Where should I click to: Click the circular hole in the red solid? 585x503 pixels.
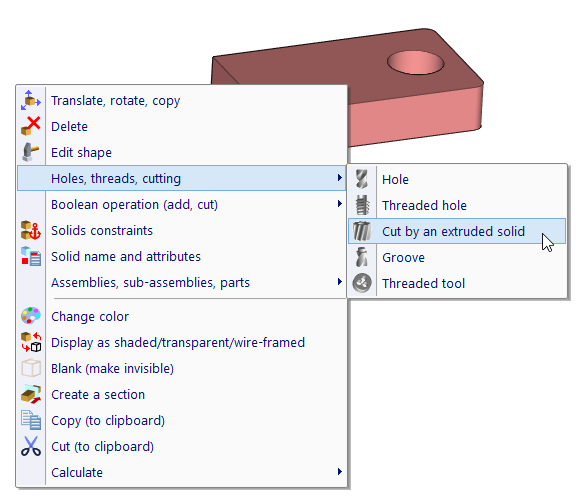[415, 62]
